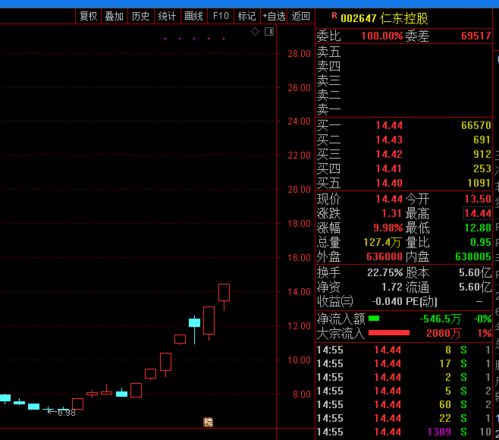The image size is (499, 440).
Task: Click the red R marker before stock code
Action: point(334,16)
